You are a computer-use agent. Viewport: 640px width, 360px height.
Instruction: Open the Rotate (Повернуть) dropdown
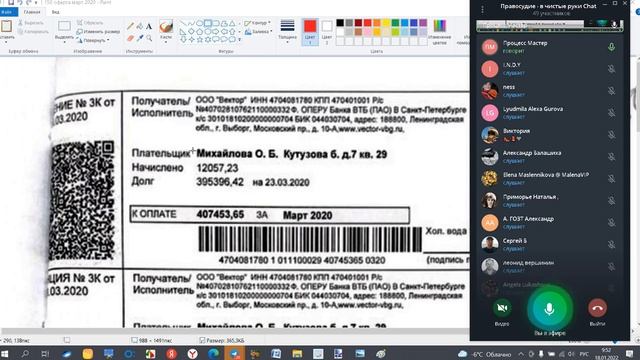pos(93,40)
